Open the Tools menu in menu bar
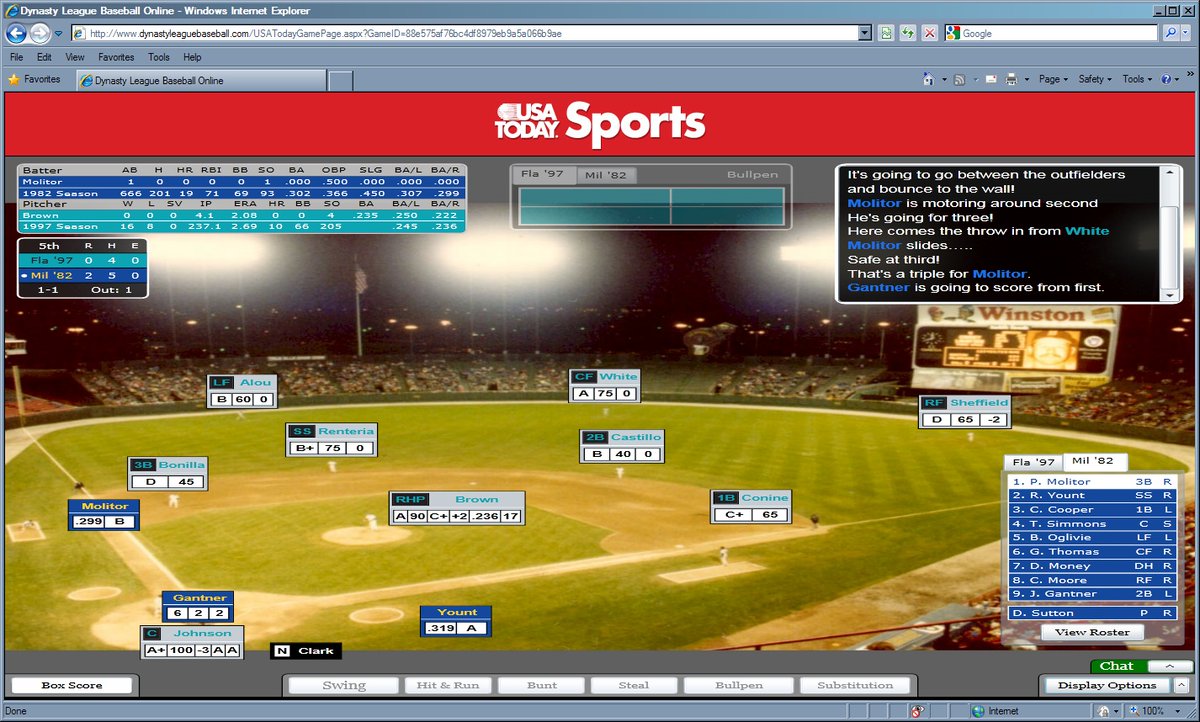The image size is (1200, 722). (x=159, y=57)
